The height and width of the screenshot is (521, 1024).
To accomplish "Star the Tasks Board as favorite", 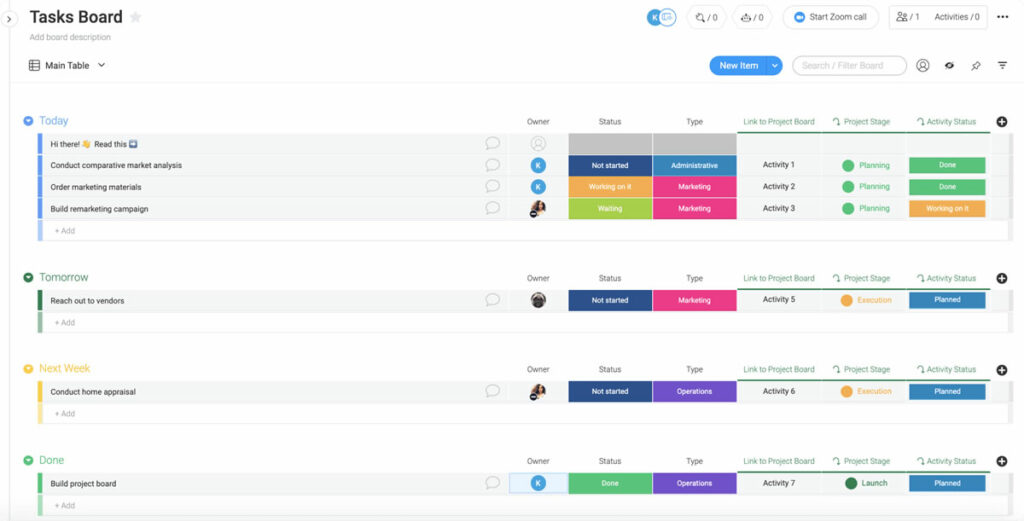I will coord(136,17).
